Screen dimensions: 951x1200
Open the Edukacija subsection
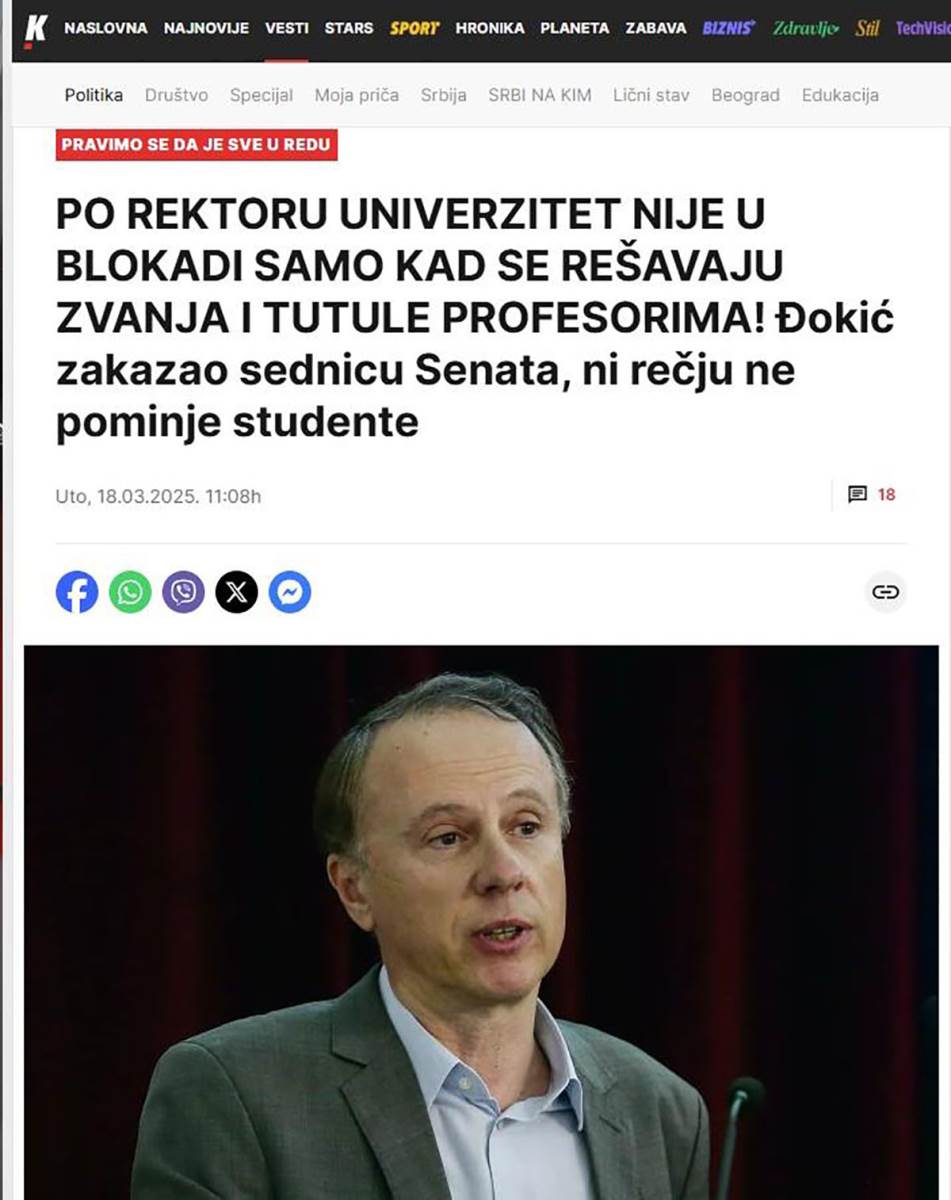(x=840, y=95)
